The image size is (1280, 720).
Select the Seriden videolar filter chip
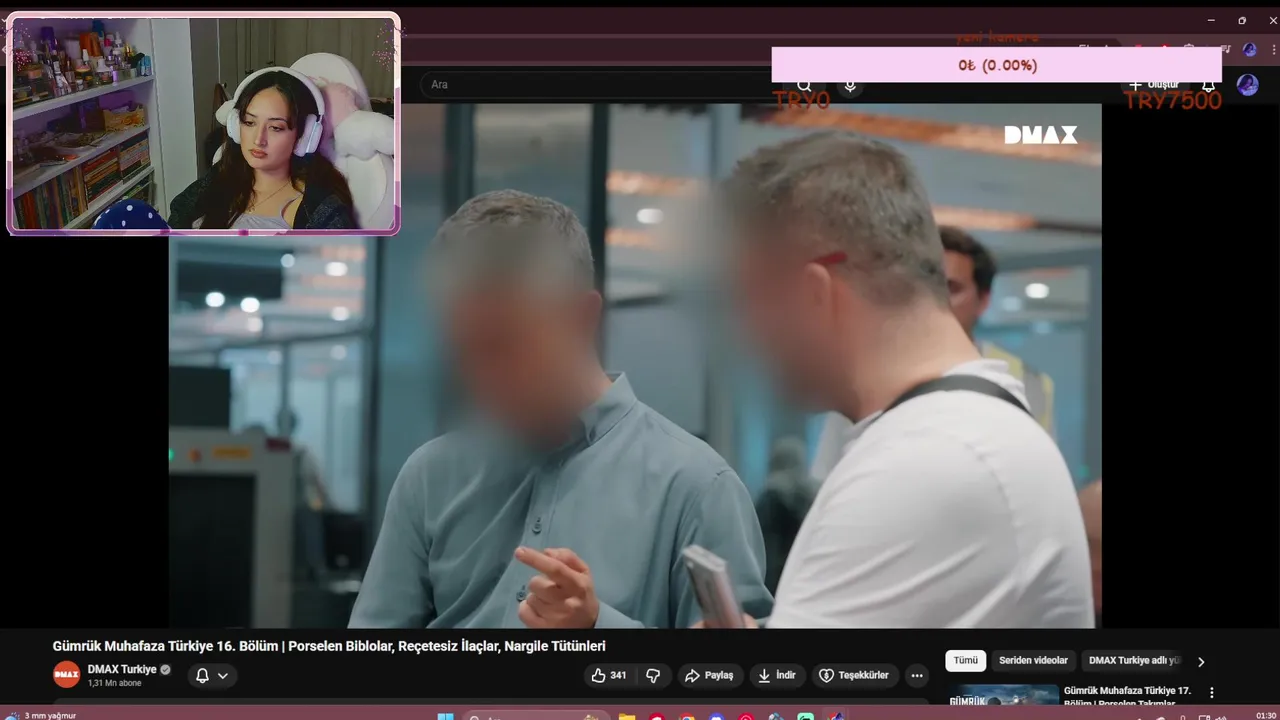tap(1033, 661)
